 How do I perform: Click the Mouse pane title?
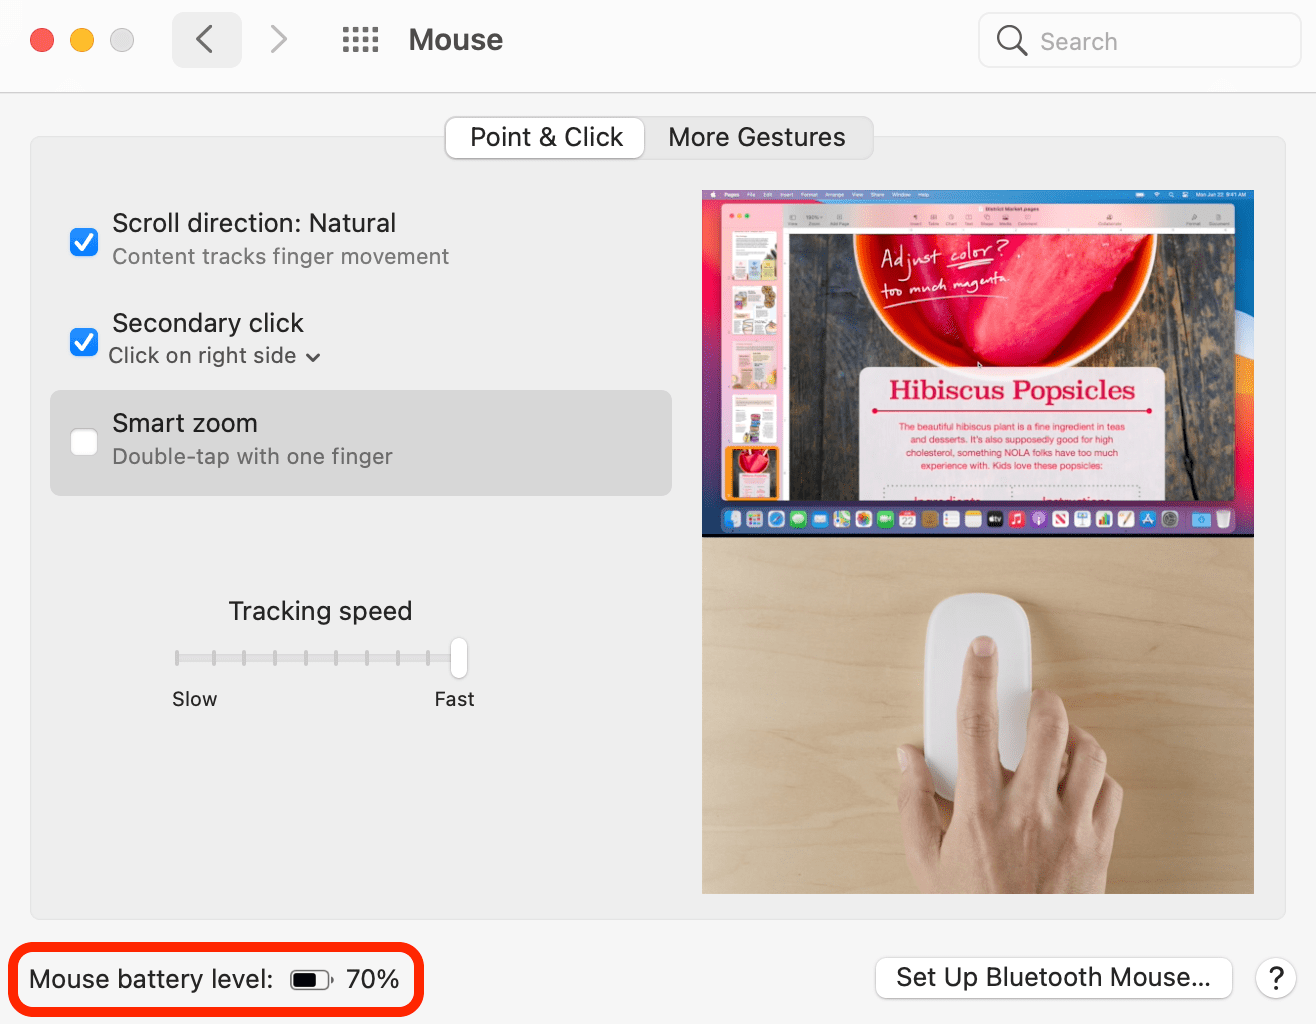[x=455, y=39]
